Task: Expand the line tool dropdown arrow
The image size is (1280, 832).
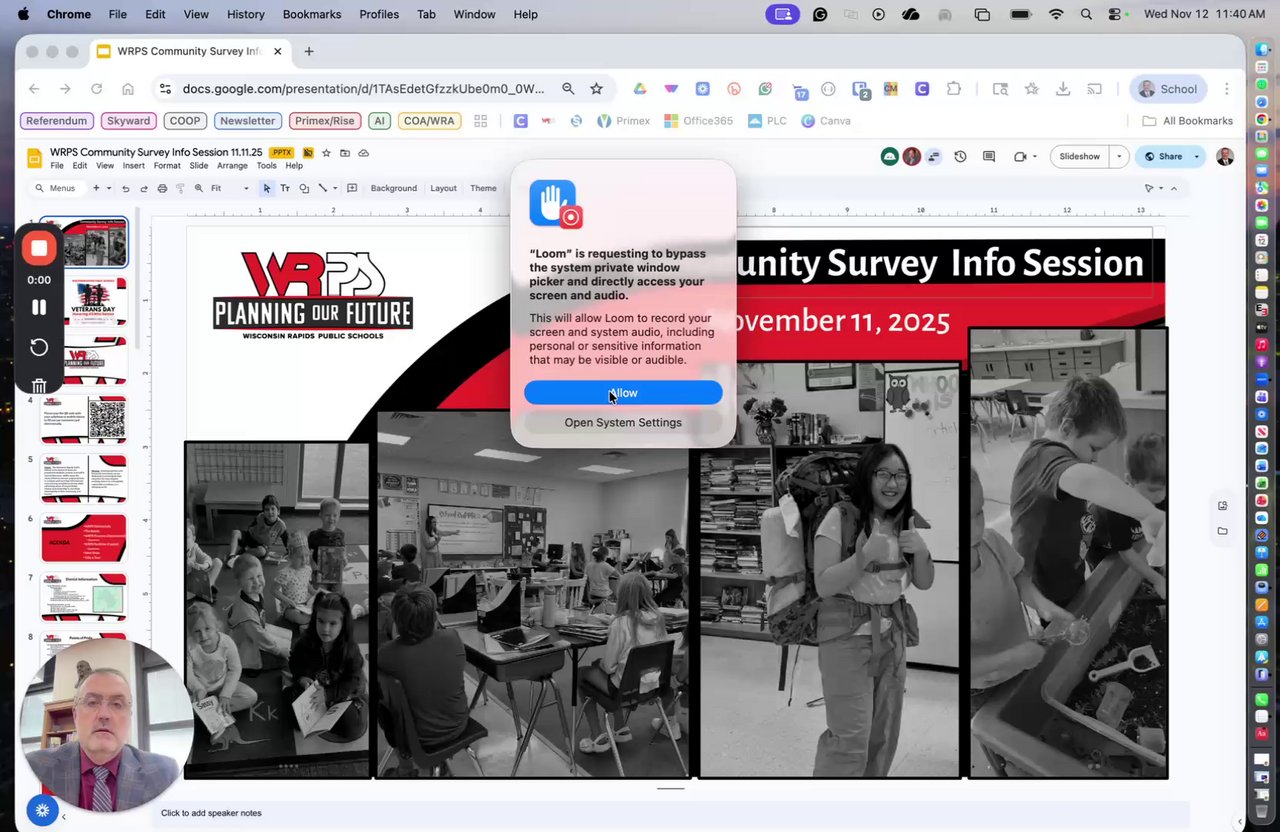Action: click(334, 188)
